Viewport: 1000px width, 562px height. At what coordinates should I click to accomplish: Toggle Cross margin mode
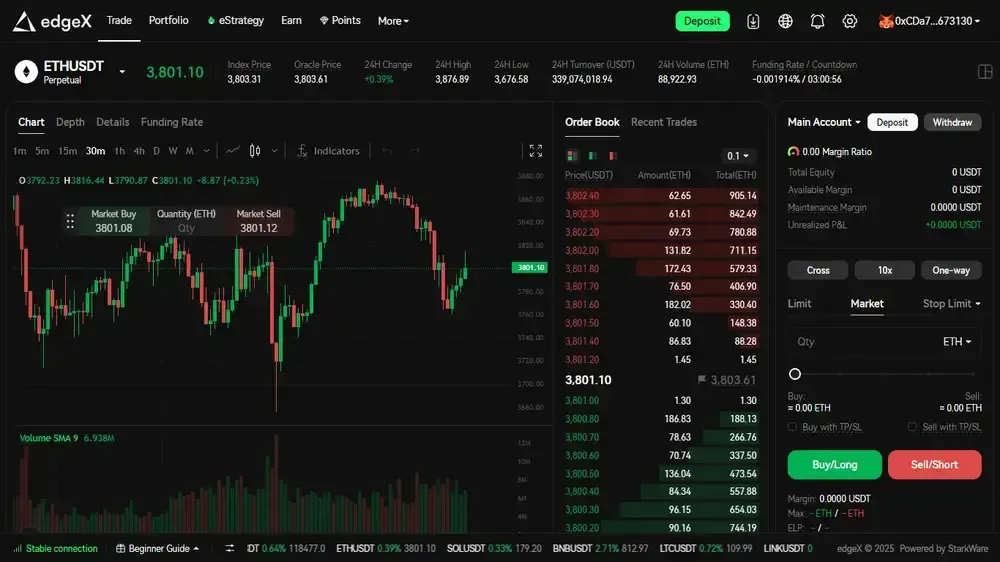click(x=818, y=270)
